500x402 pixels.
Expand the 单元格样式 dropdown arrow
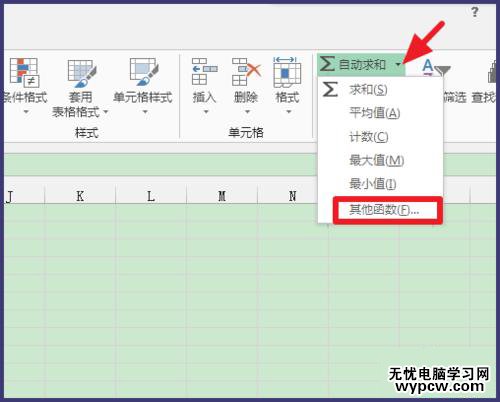click(145, 112)
